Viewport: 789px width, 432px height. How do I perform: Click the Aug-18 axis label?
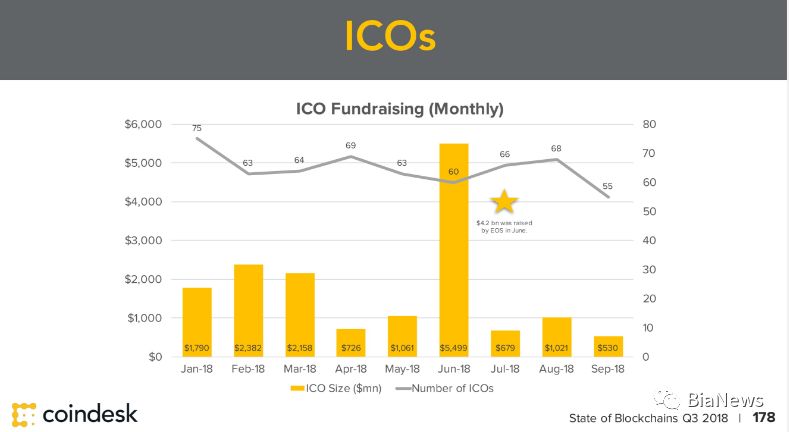(x=556, y=370)
